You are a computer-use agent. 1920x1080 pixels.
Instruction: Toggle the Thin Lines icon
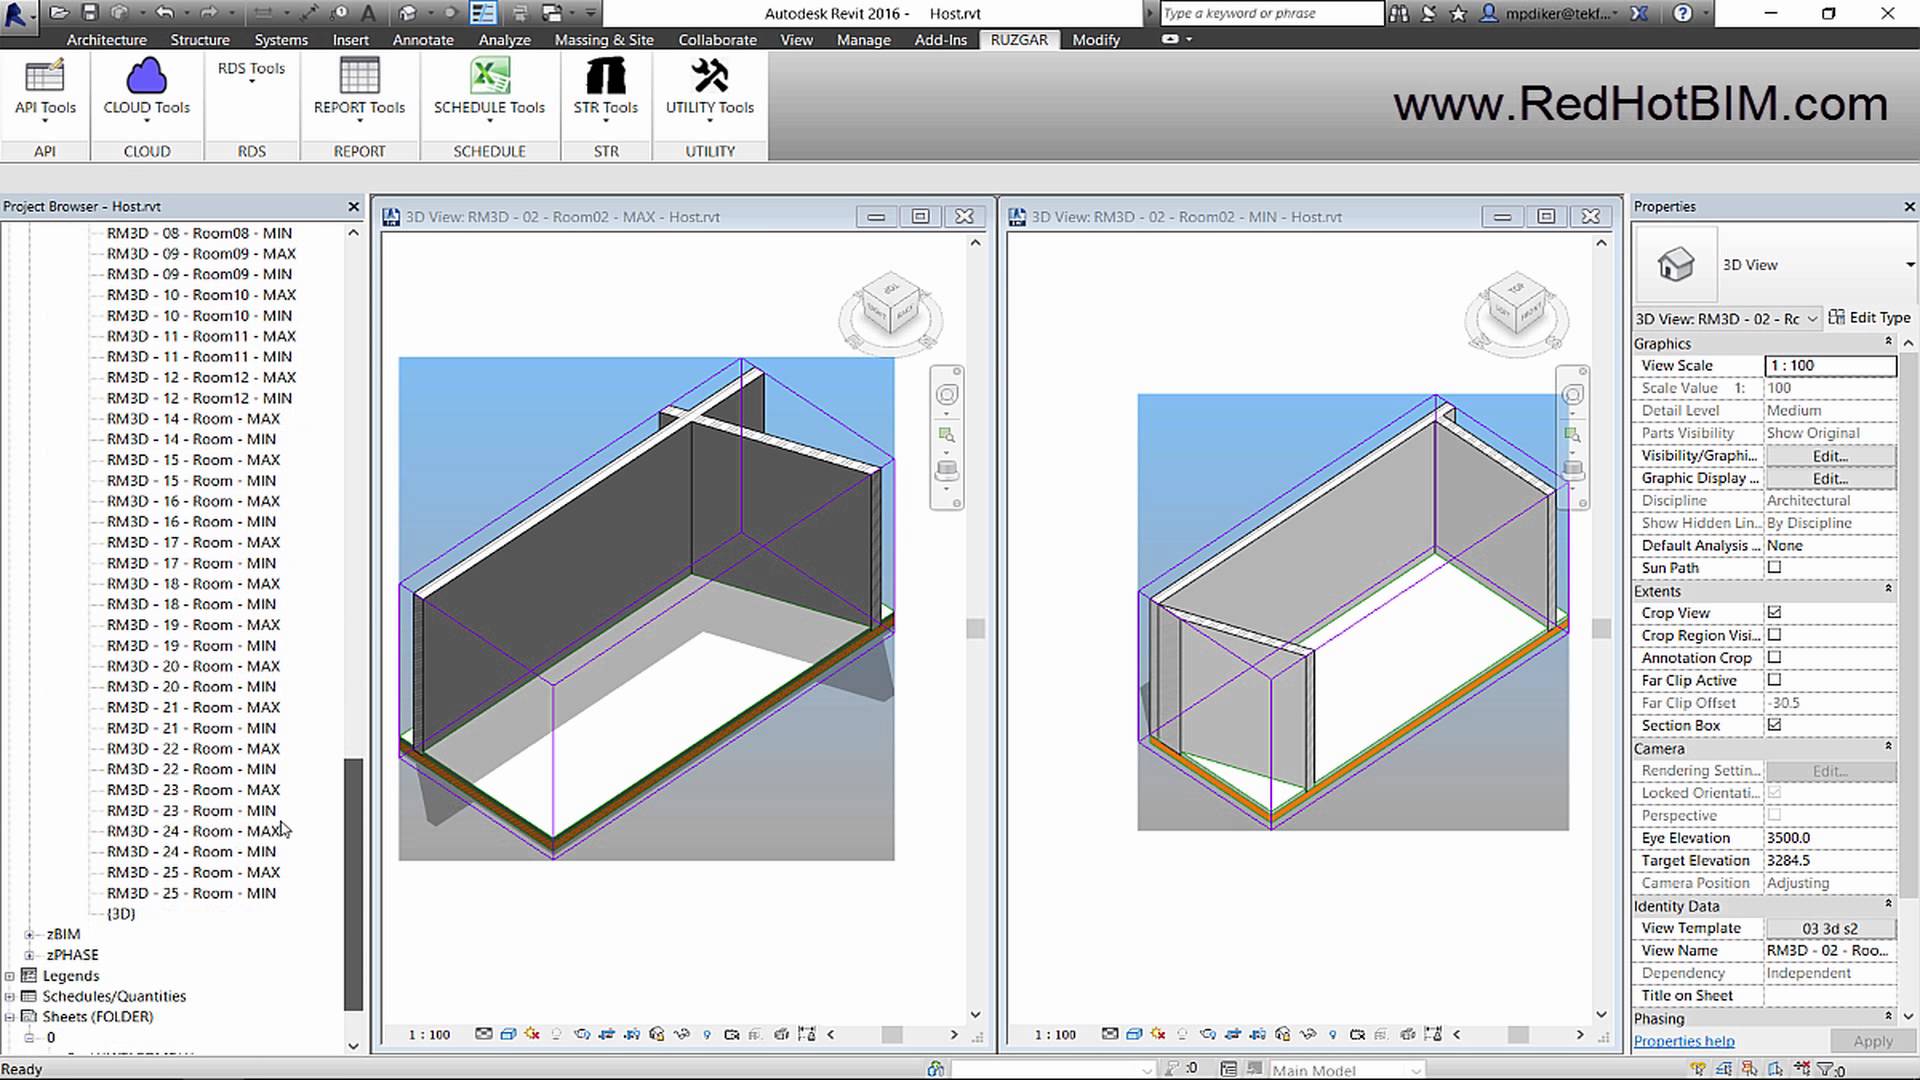pos(483,13)
